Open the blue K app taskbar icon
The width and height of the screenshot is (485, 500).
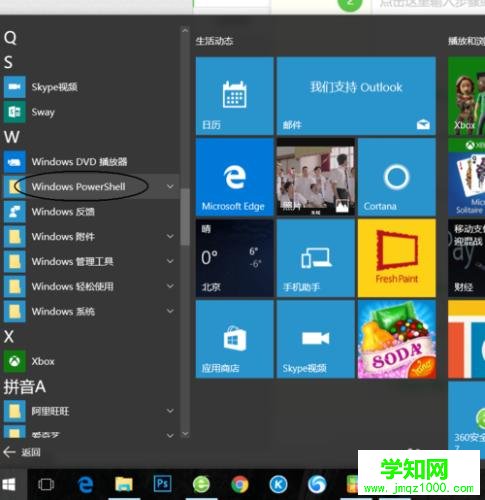point(279,484)
